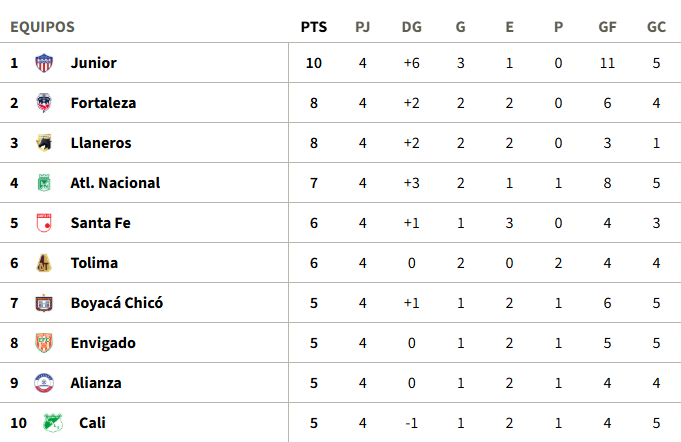Screen dimensions: 681x442
Task: Select the GC column header
Action: pyautogui.click(x=656, y=27)
